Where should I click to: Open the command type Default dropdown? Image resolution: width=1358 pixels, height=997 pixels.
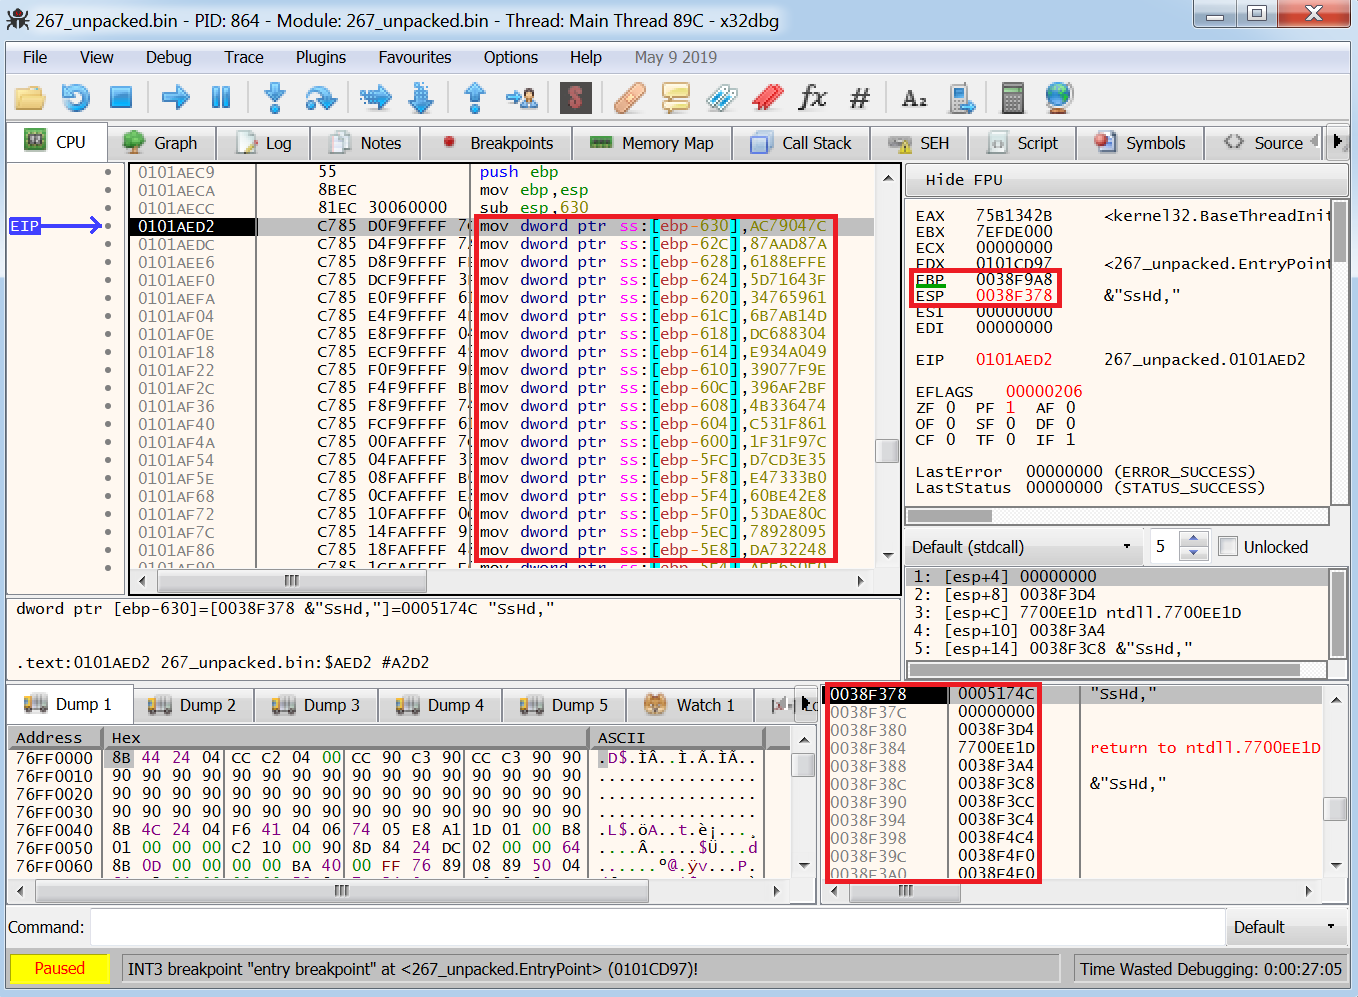click(x=1287, y=927)
